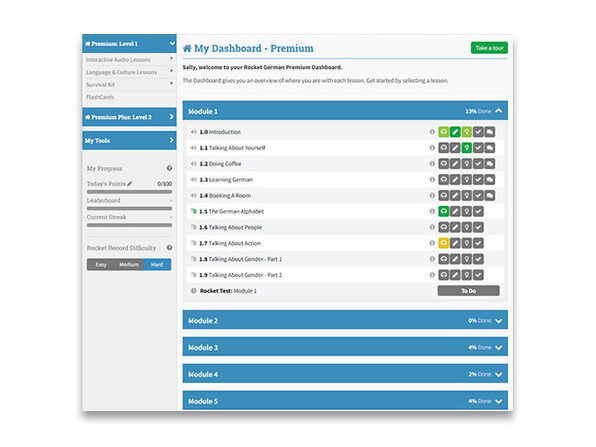Click the info icon next to 1.0 Introduction
The image size is (596, 447).
click(432, 132)
